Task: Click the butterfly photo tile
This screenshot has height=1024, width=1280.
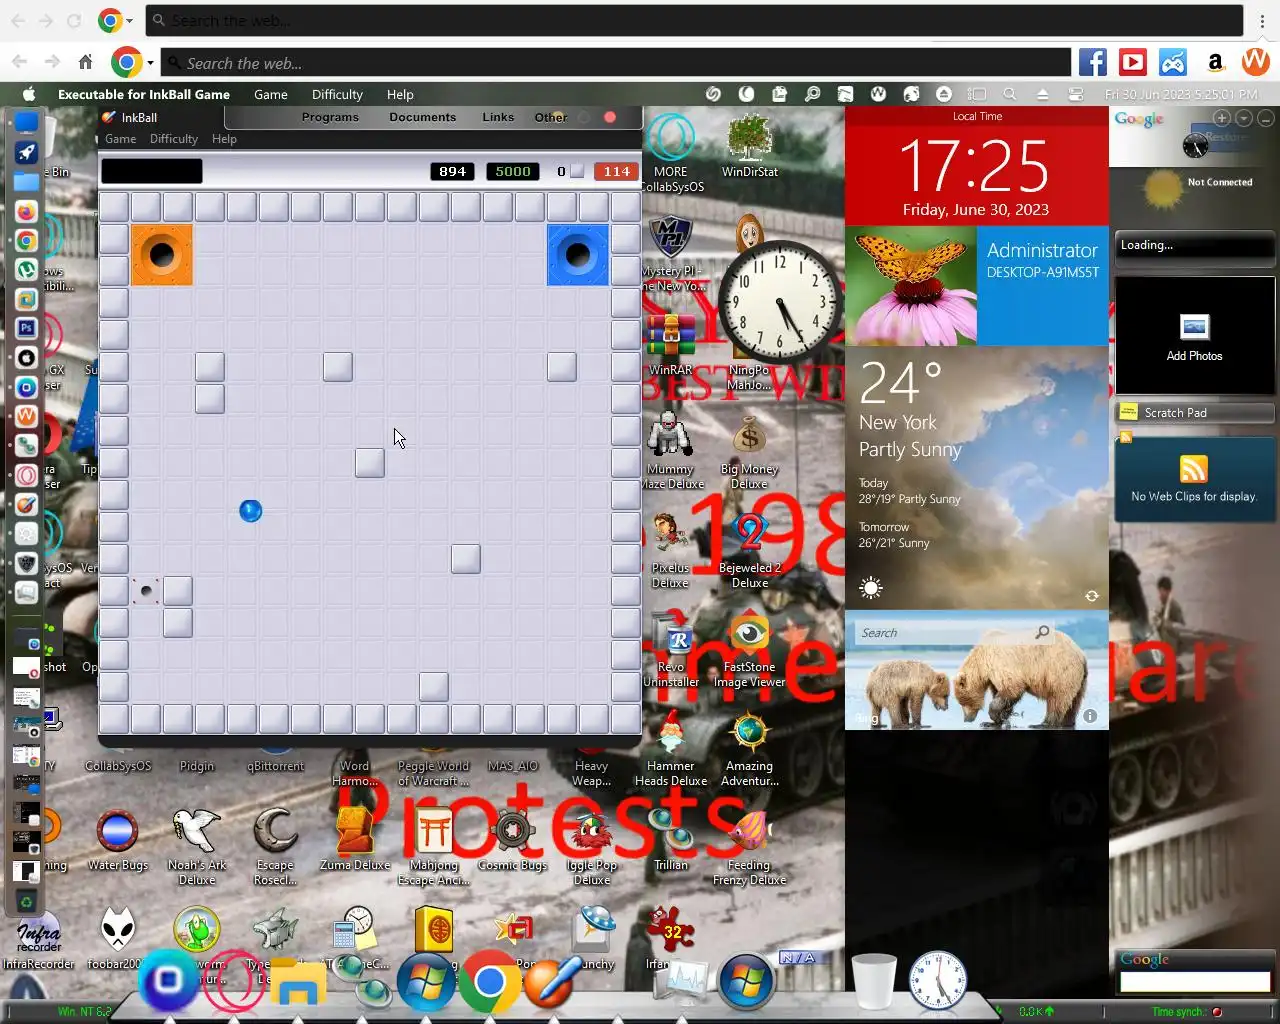Action: pos(911,286)
